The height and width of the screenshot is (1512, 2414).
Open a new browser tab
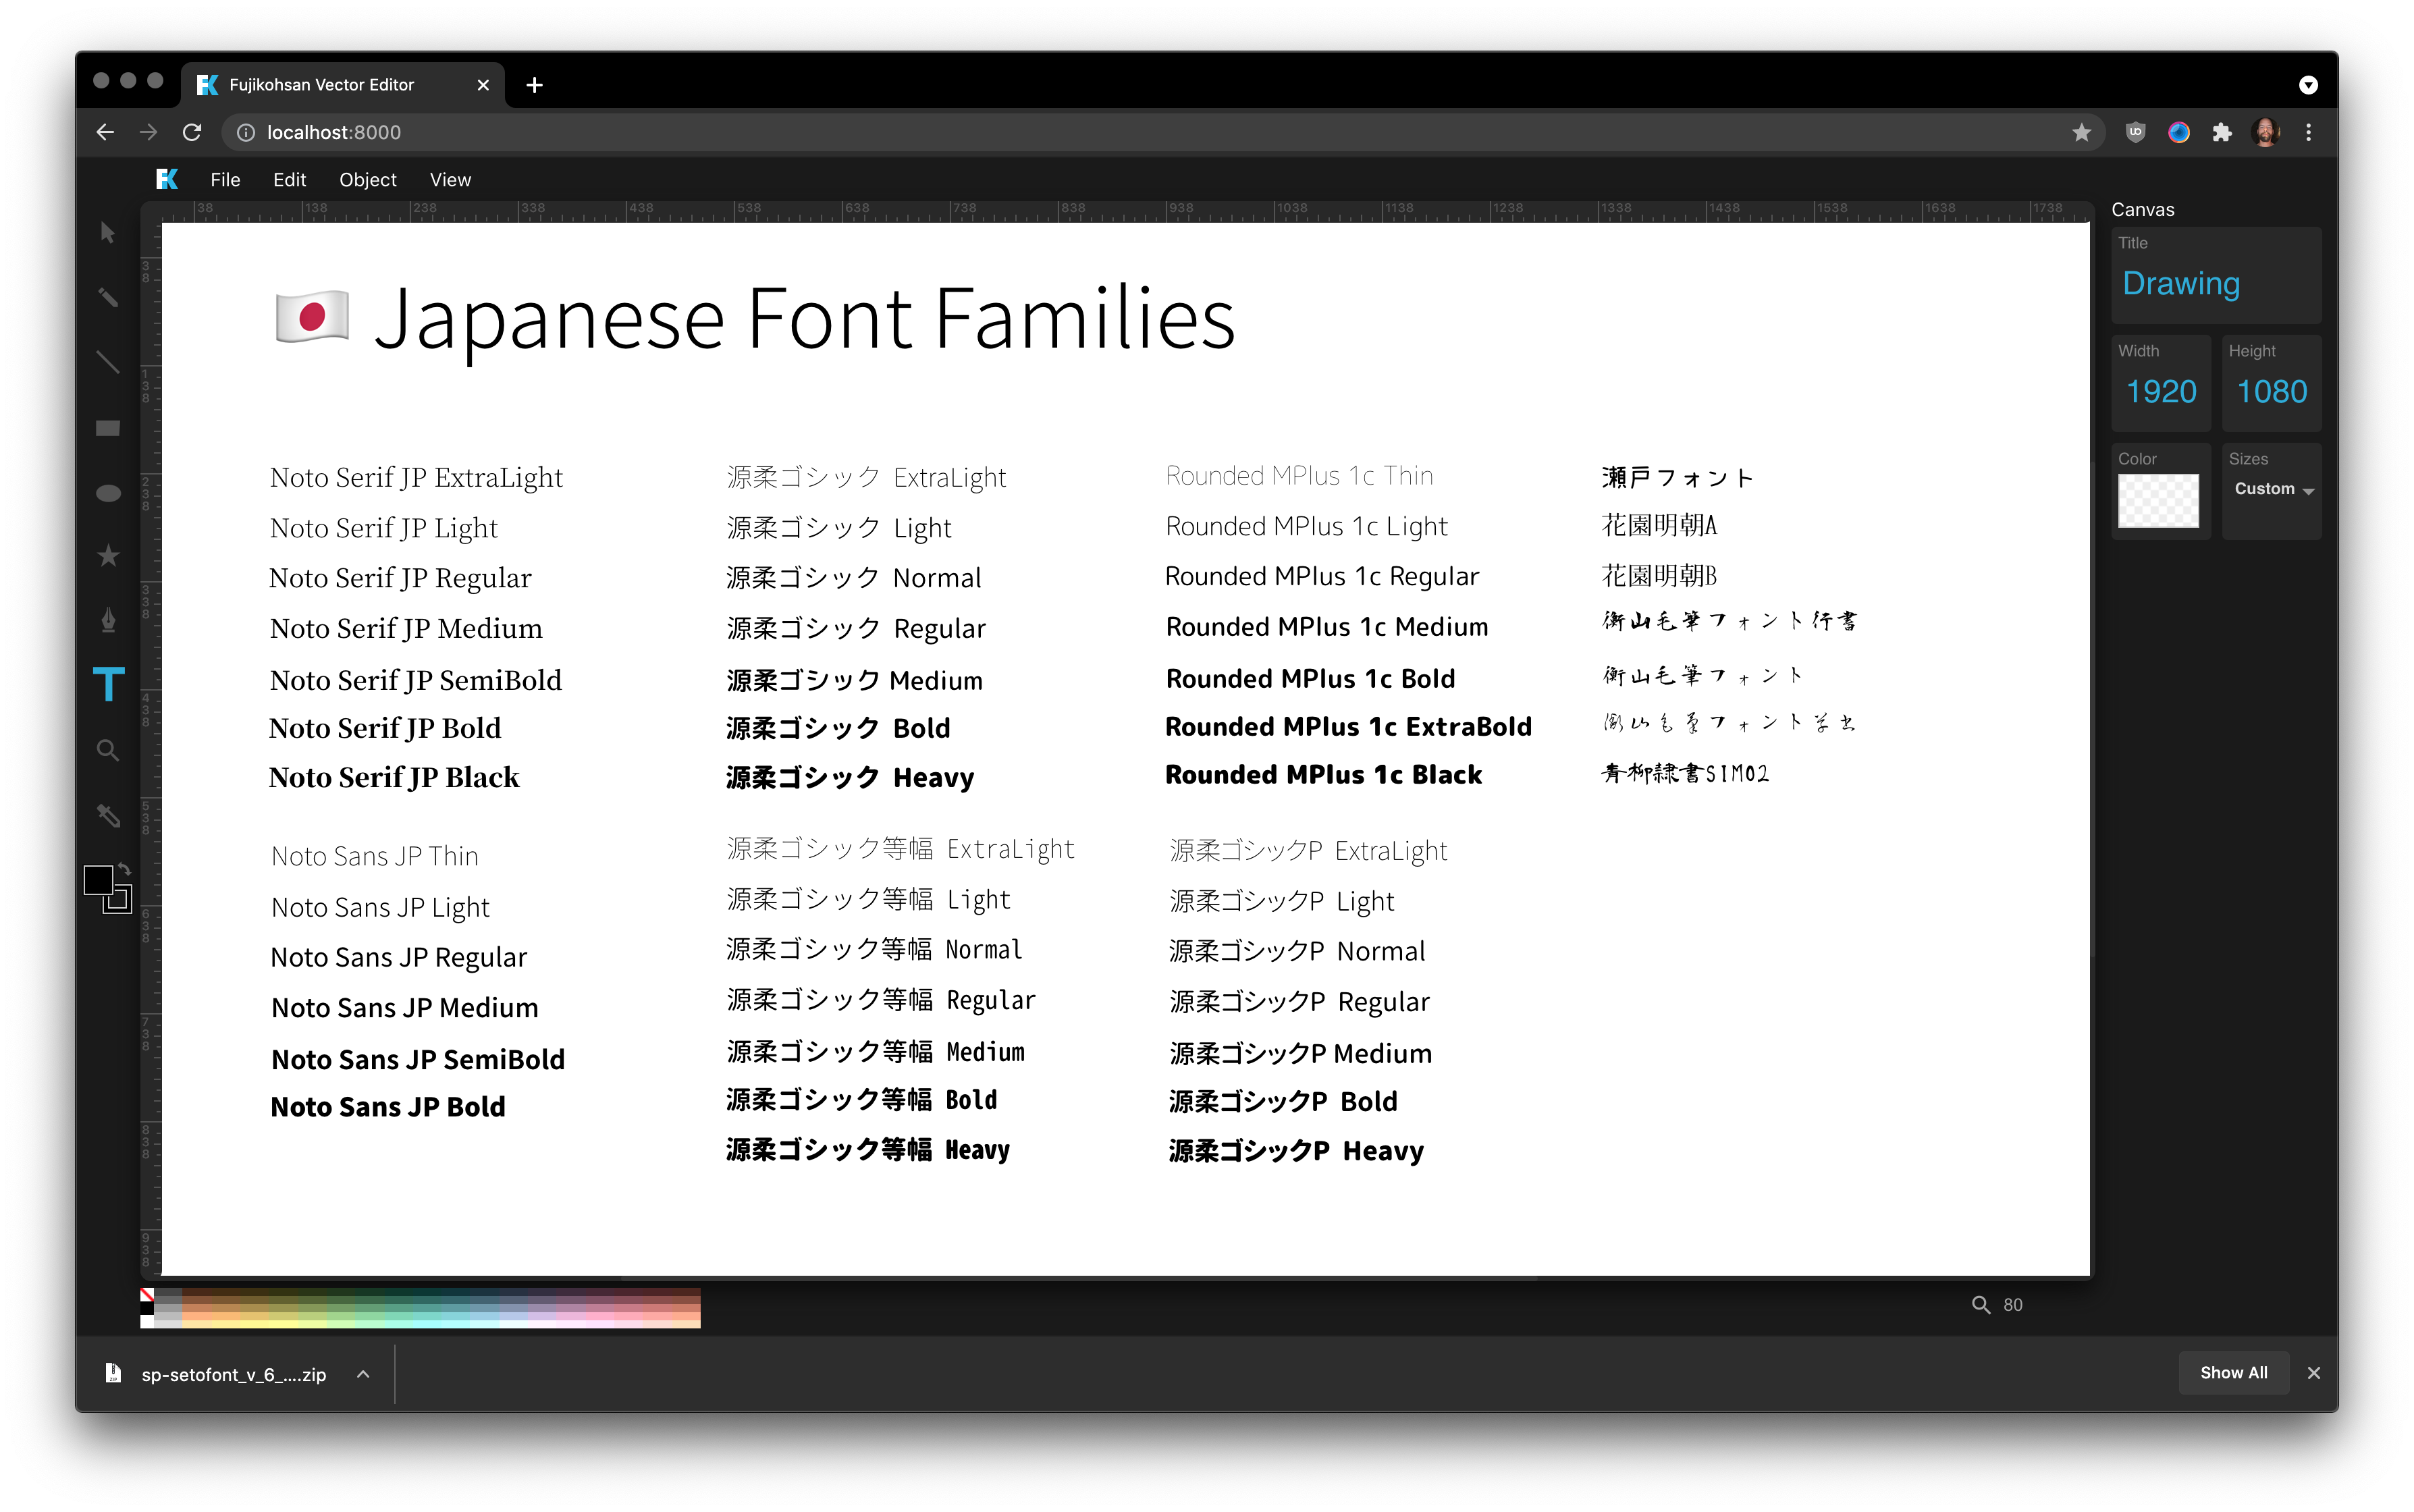click(534, 85)
